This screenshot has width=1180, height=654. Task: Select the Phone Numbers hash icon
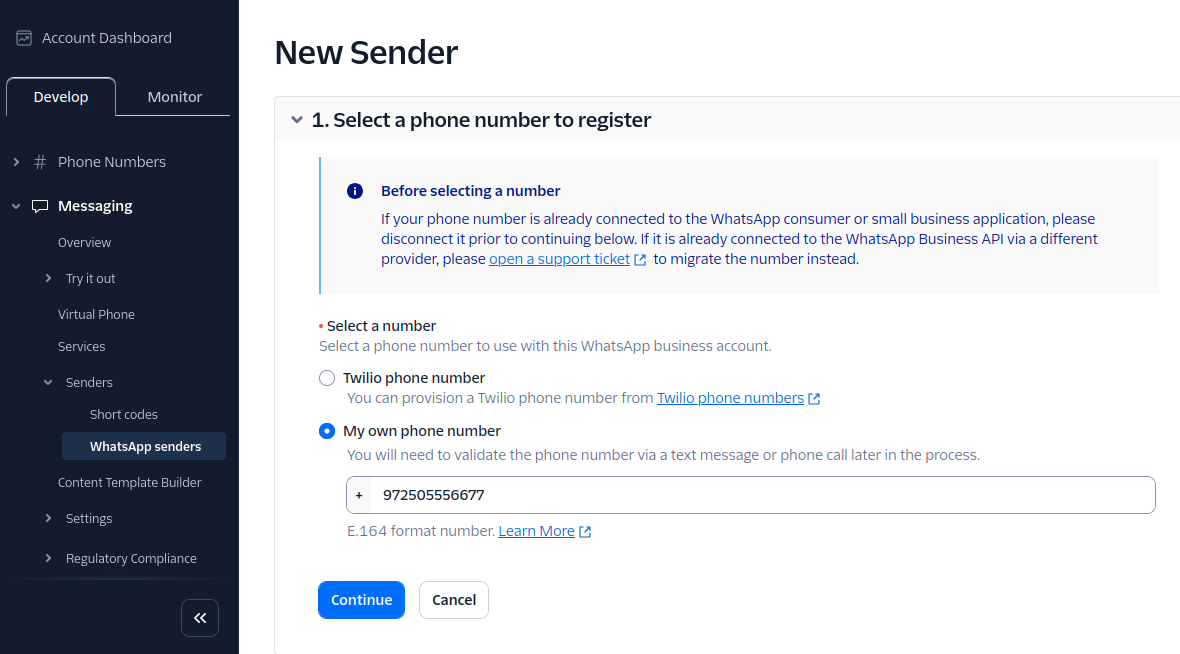(40, 161)
